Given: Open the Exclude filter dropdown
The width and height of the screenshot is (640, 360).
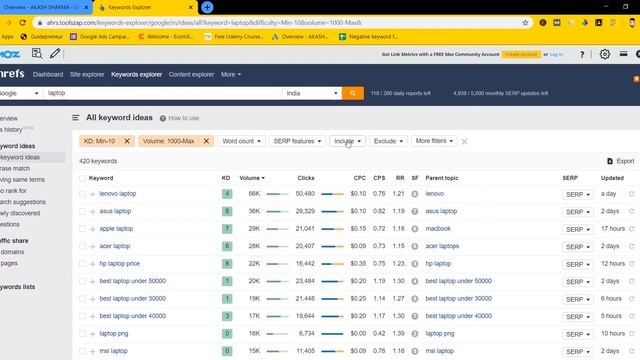Looking at the screenshot, I should point(388,141).
